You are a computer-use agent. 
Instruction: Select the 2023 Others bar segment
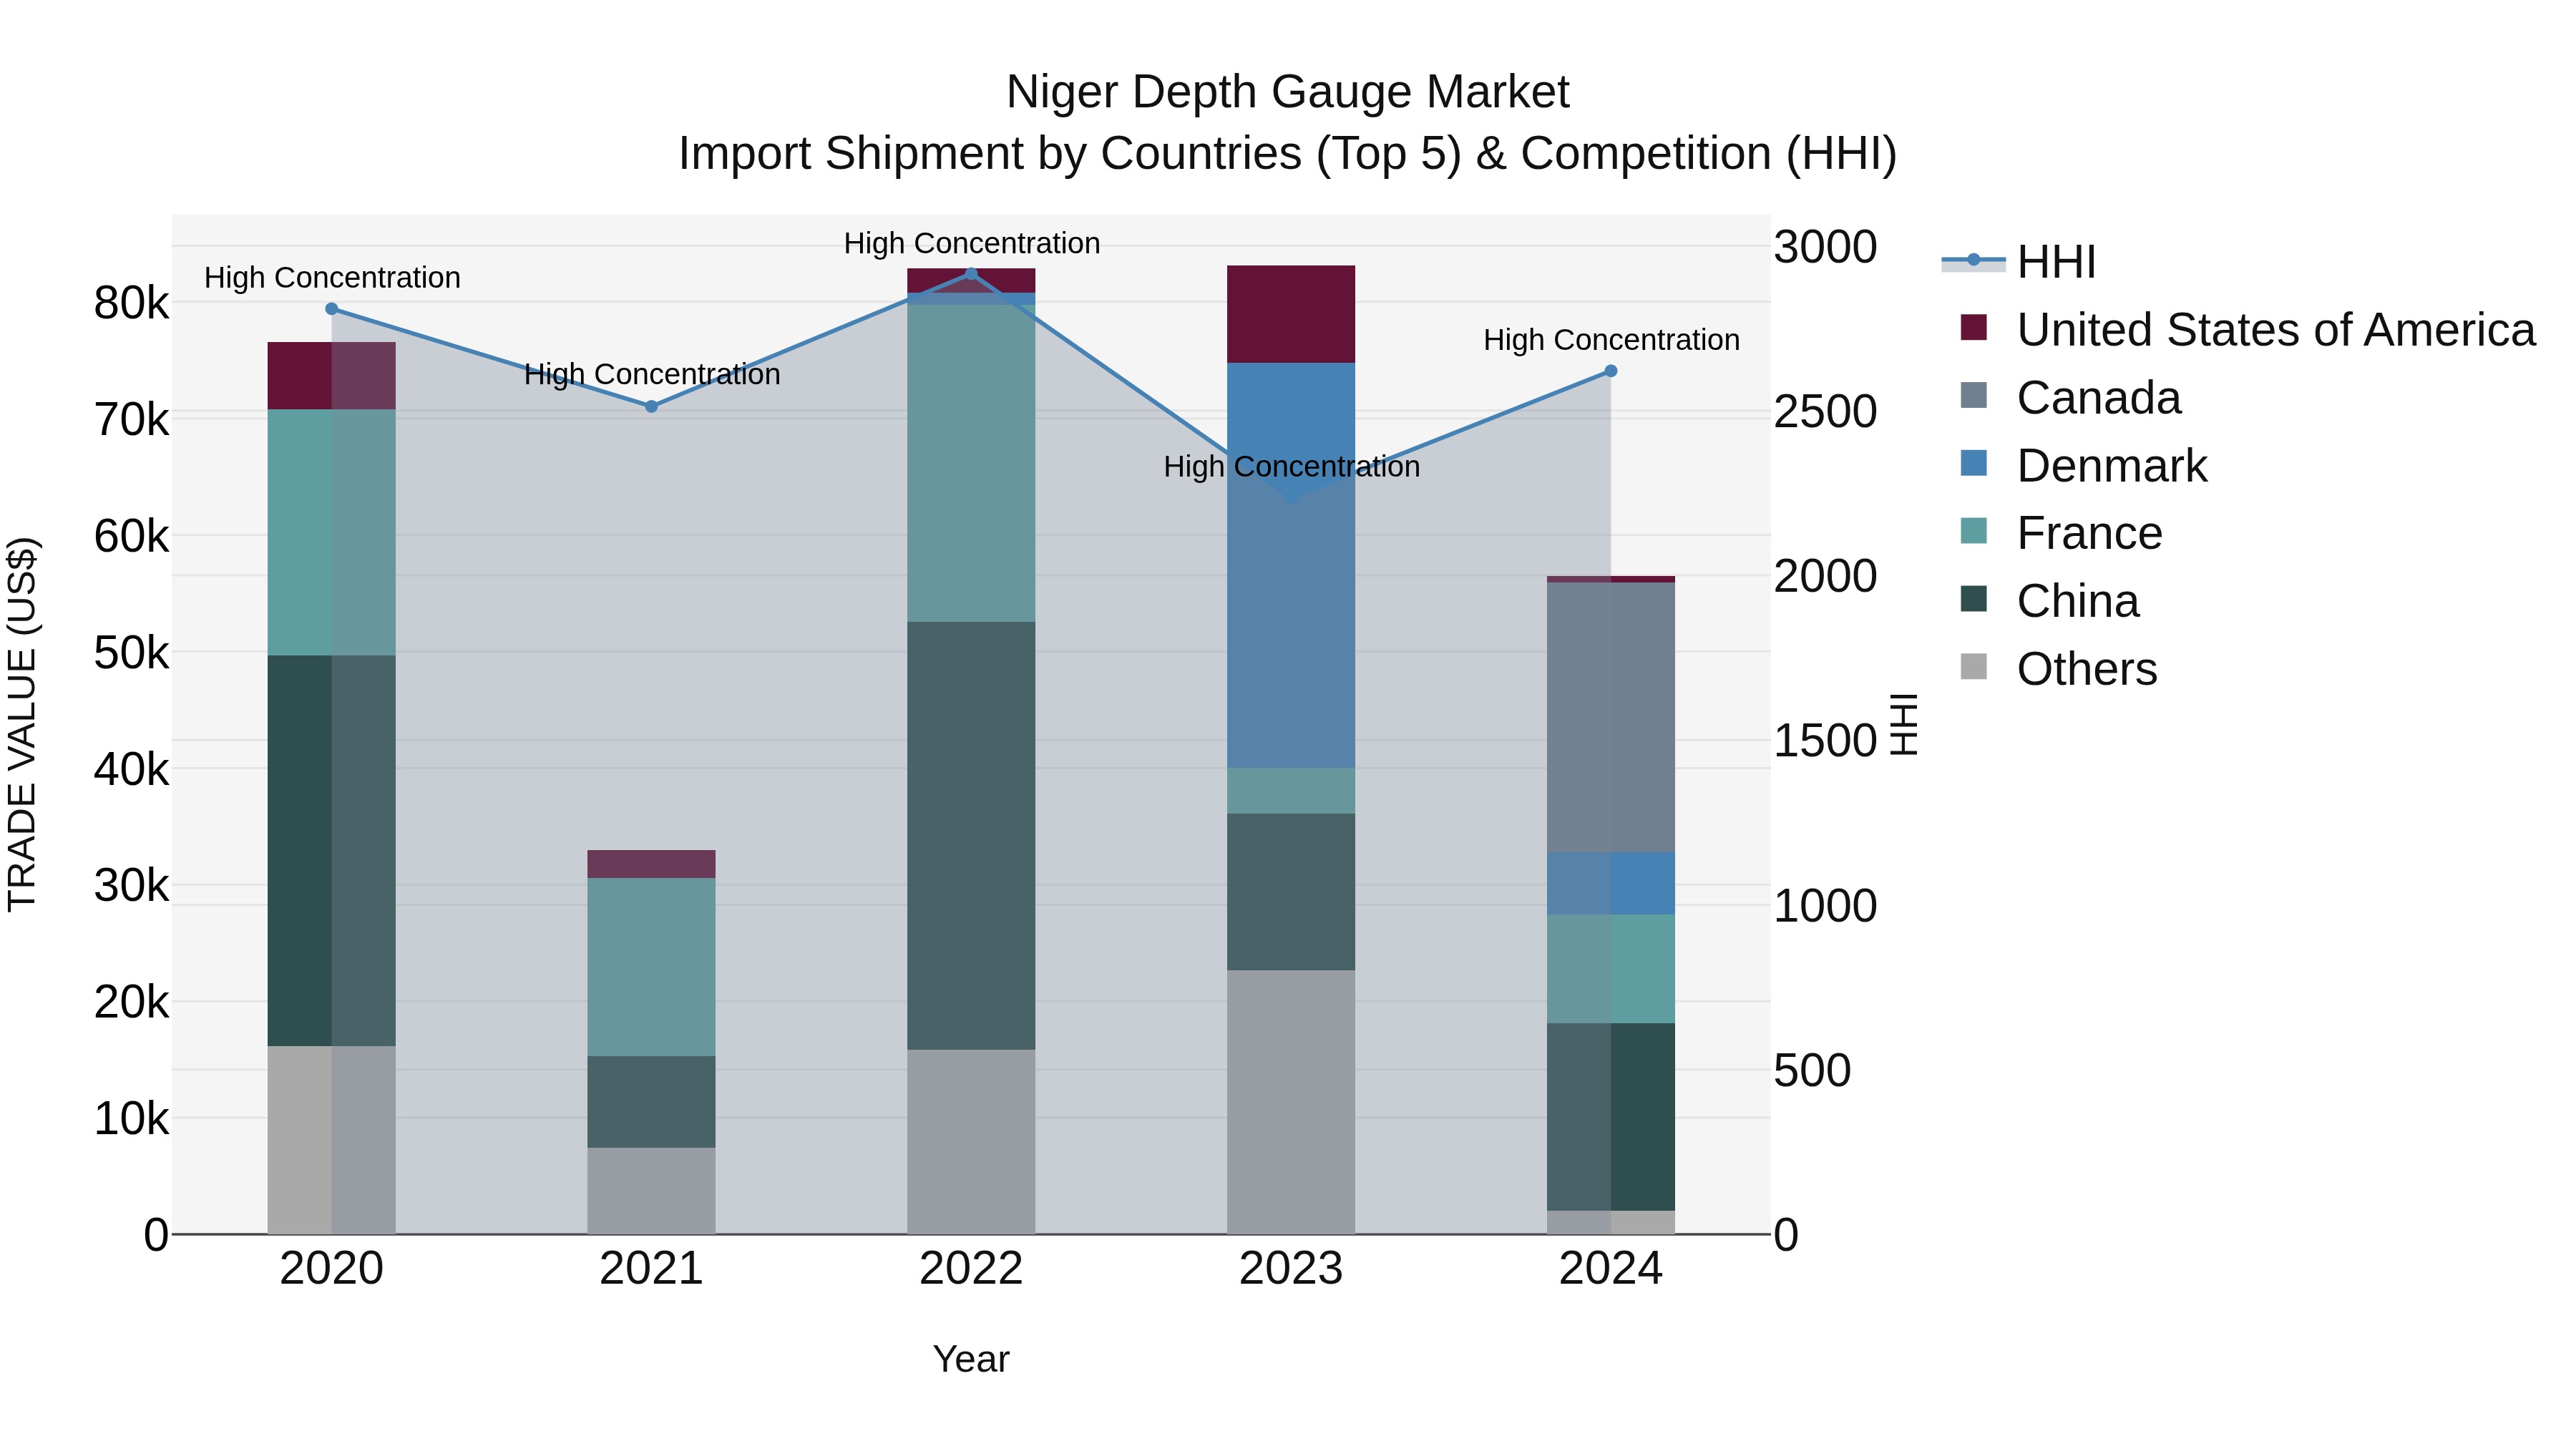pos(1291,1102)
